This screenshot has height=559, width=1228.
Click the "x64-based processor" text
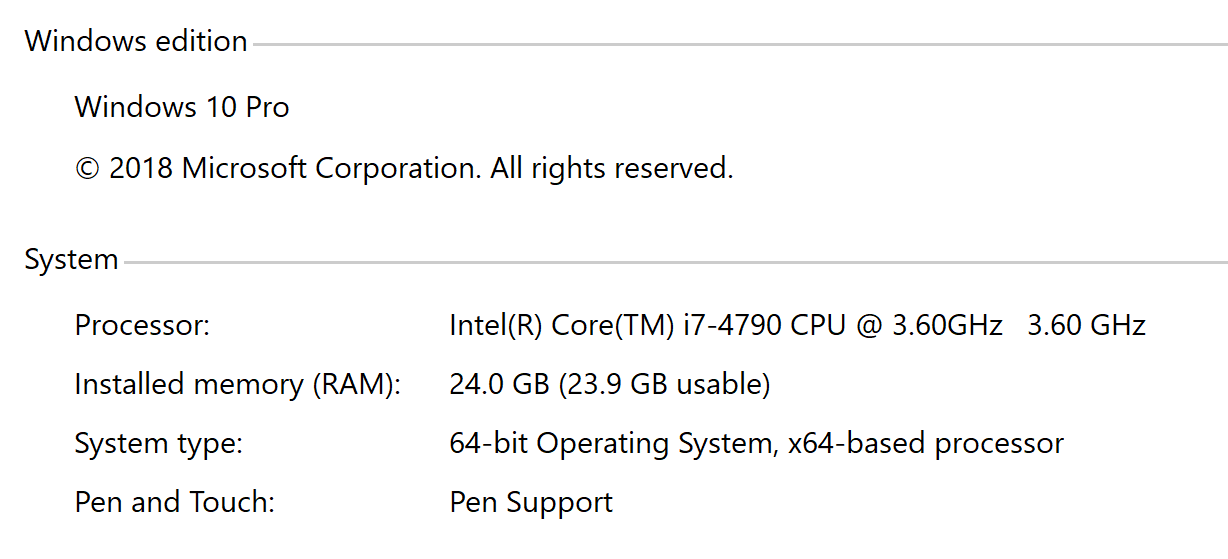pyautogui.click(x=925, y=444)
